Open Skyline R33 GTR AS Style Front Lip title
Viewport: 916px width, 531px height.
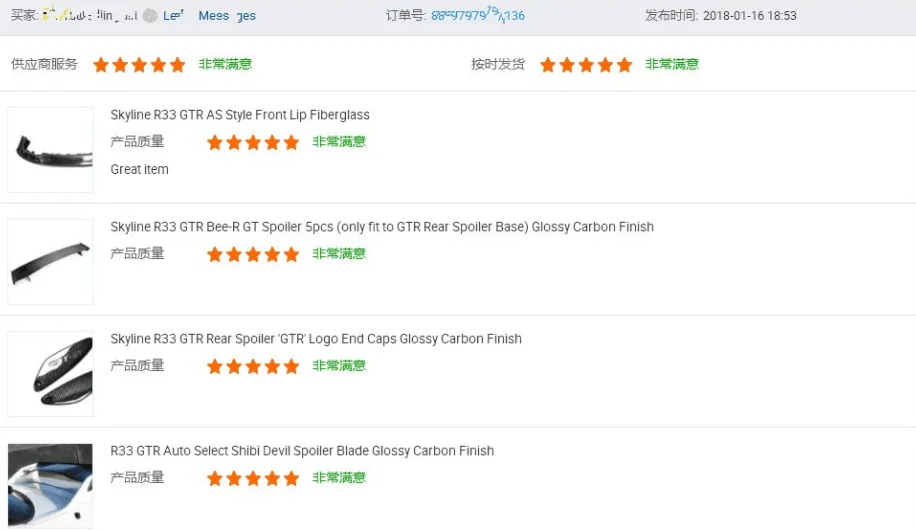tap(240, 115)
